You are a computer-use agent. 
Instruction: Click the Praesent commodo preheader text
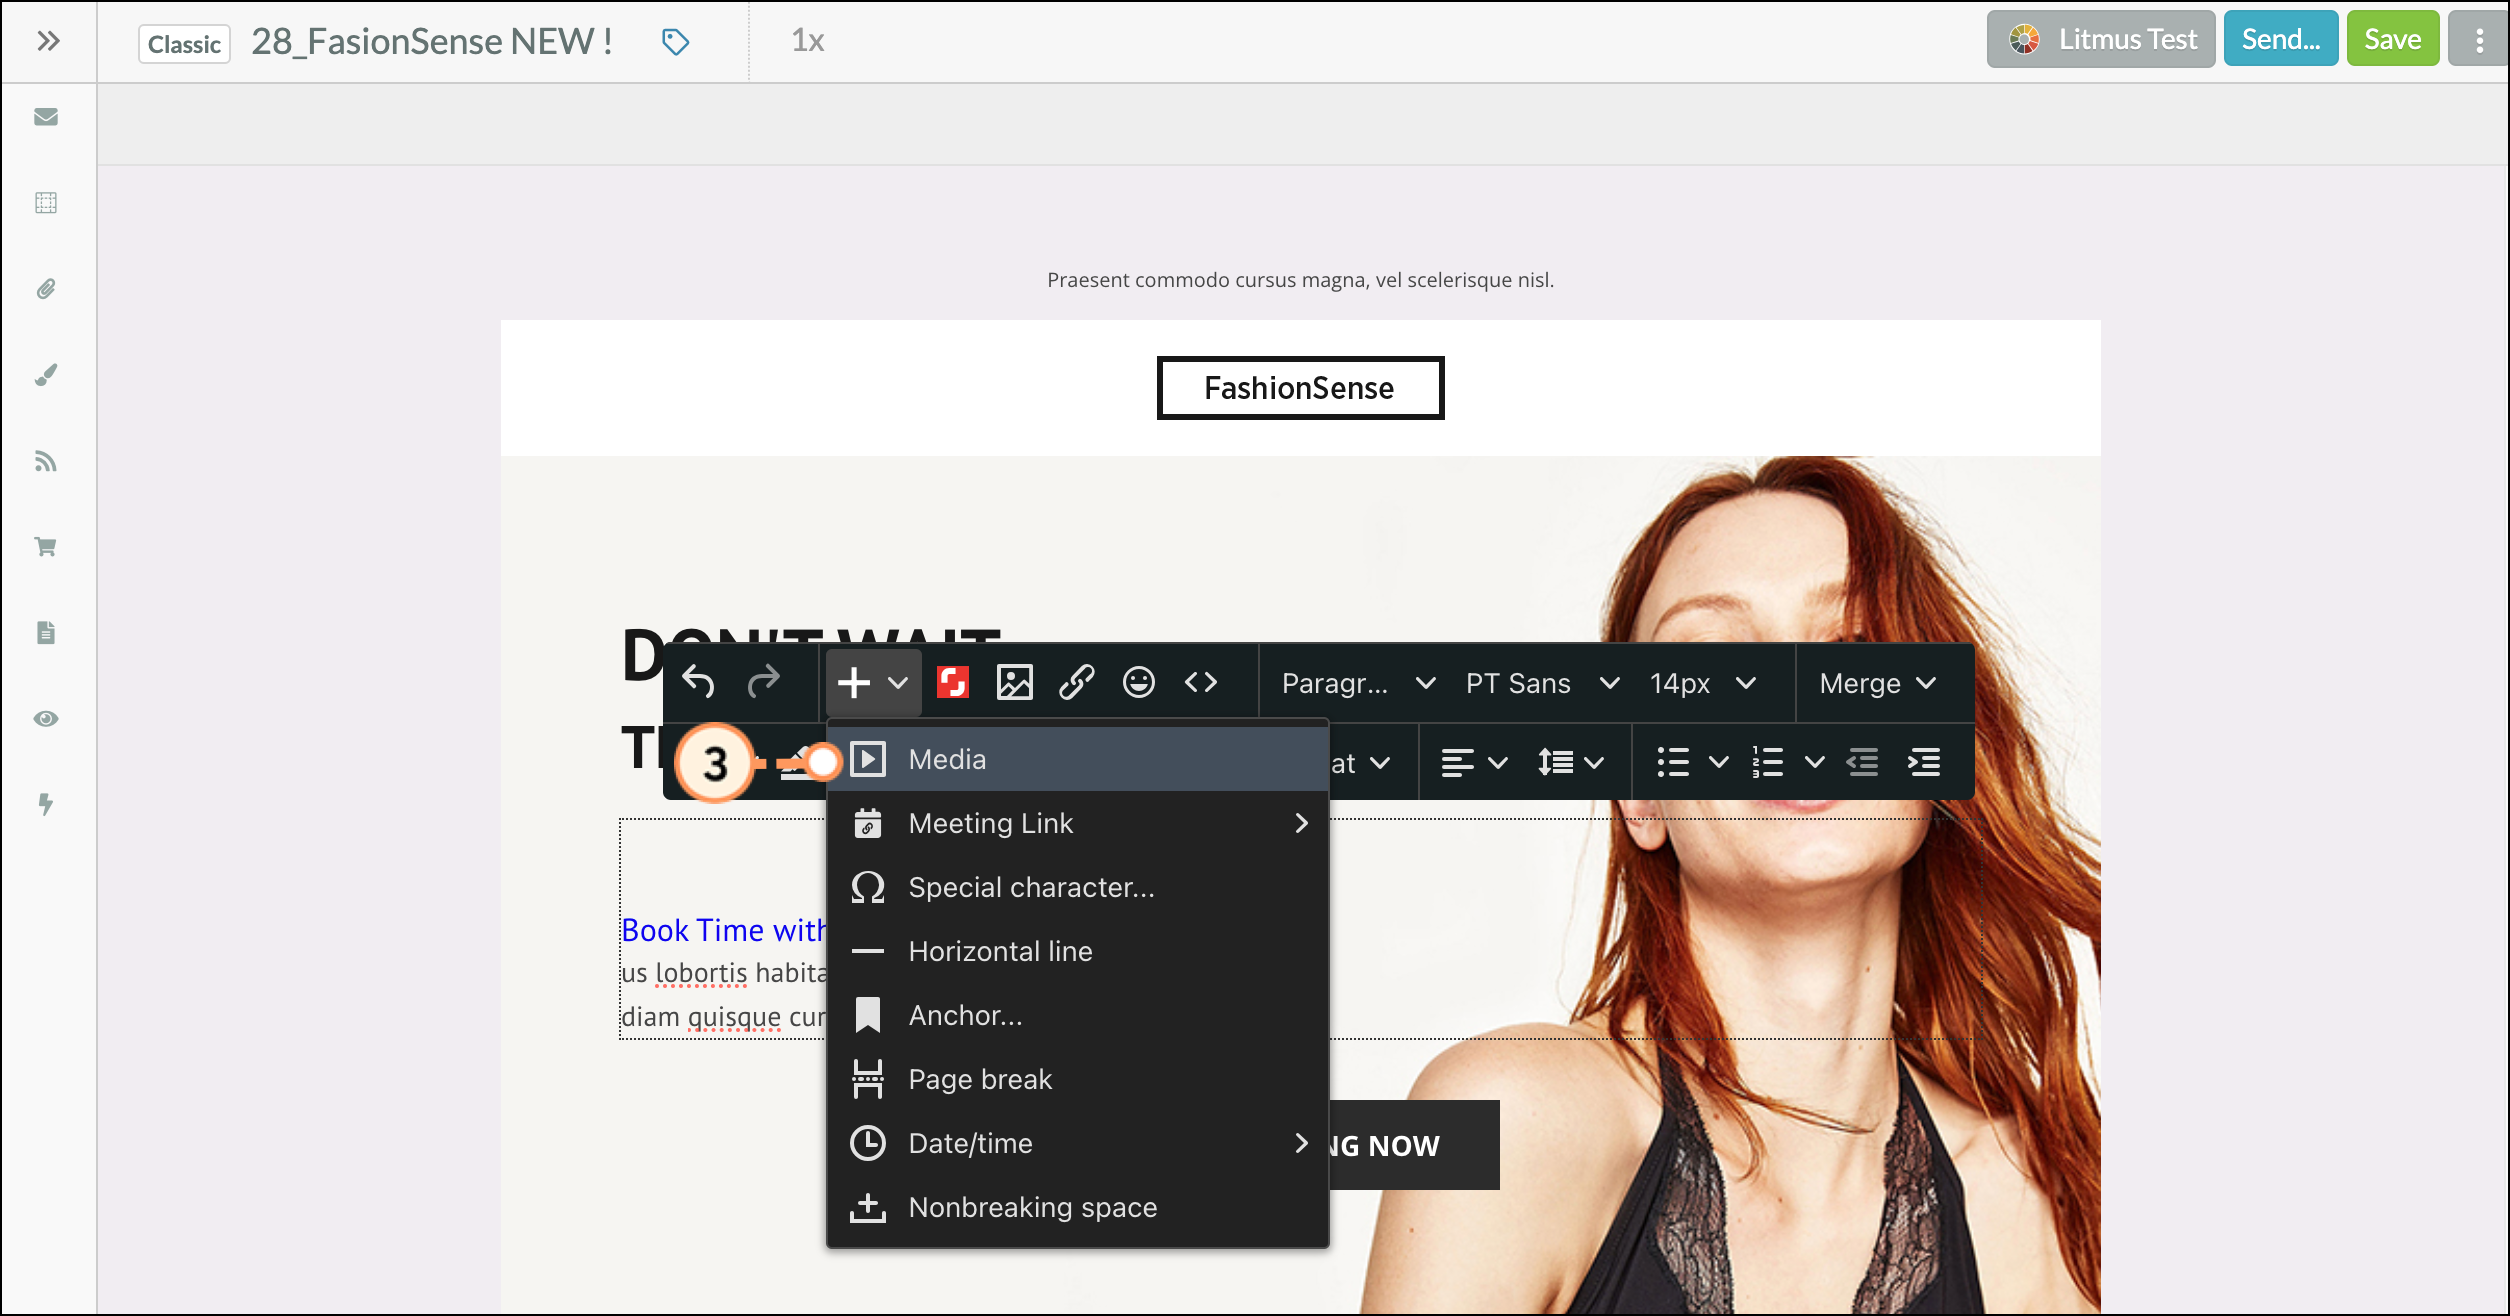[x=1300, y=280]
